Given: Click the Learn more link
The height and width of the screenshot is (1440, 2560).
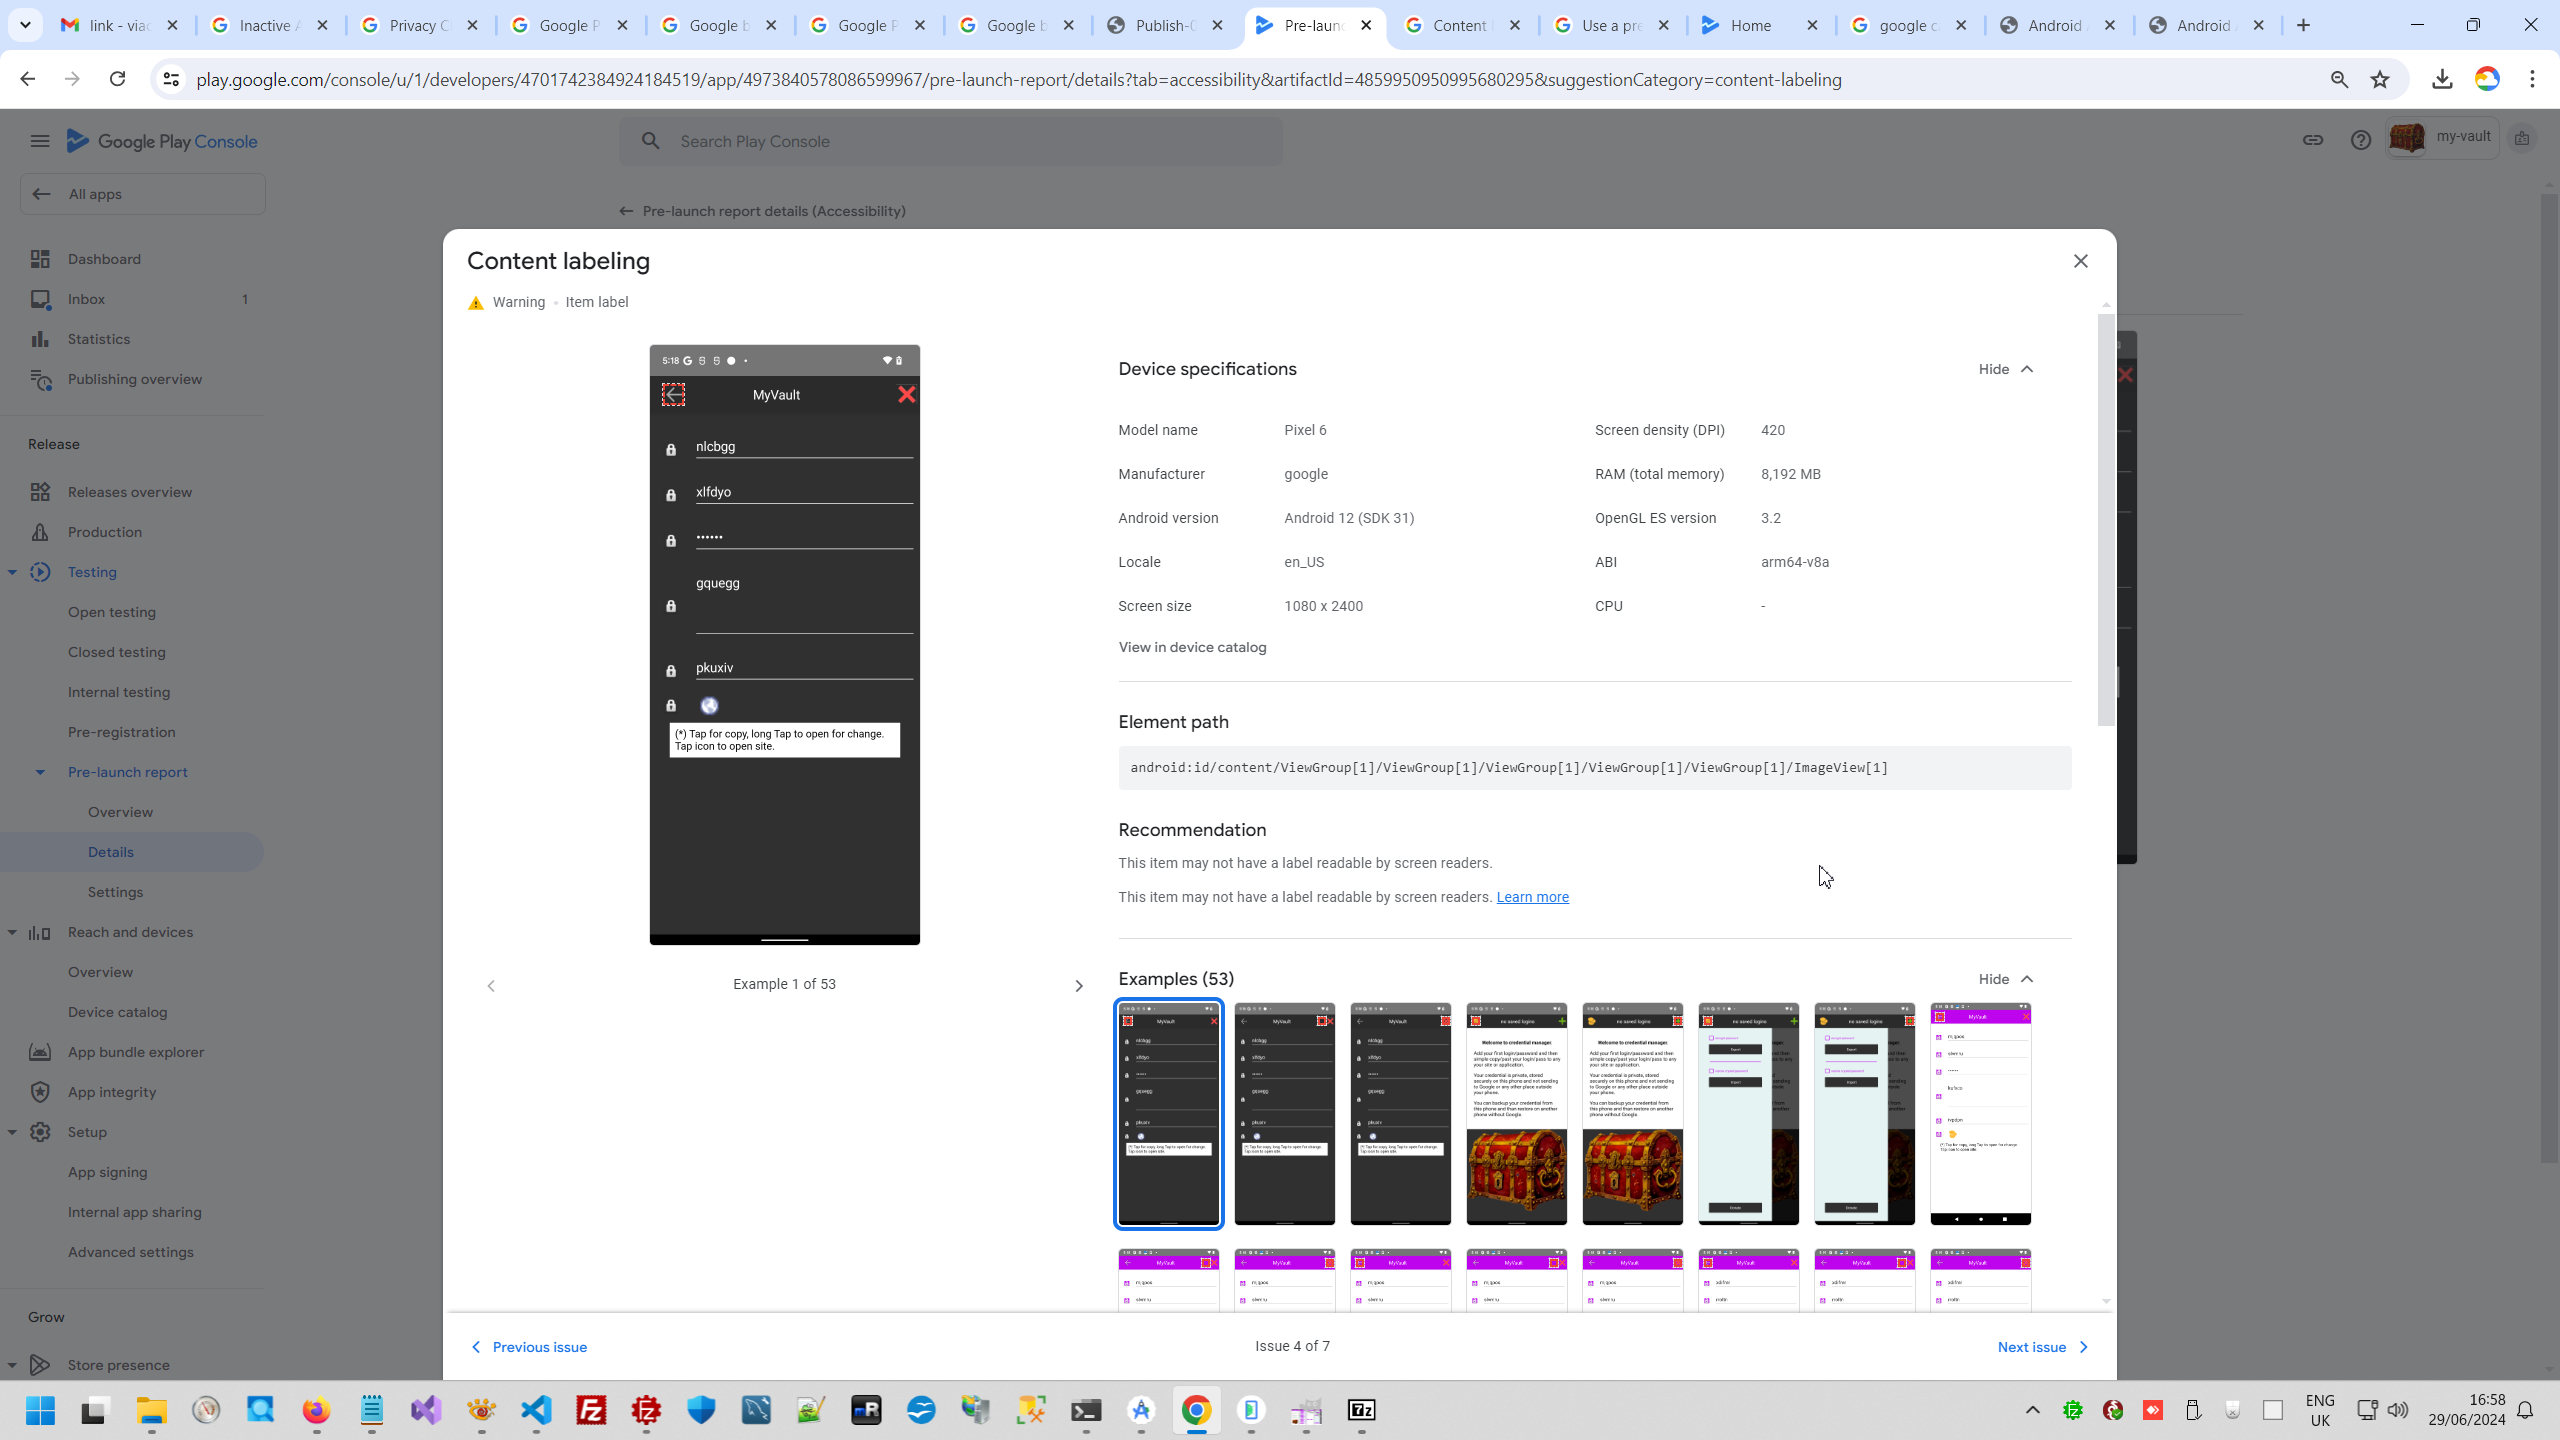Looking at the screenshot, I should [x=1532, y=897].
